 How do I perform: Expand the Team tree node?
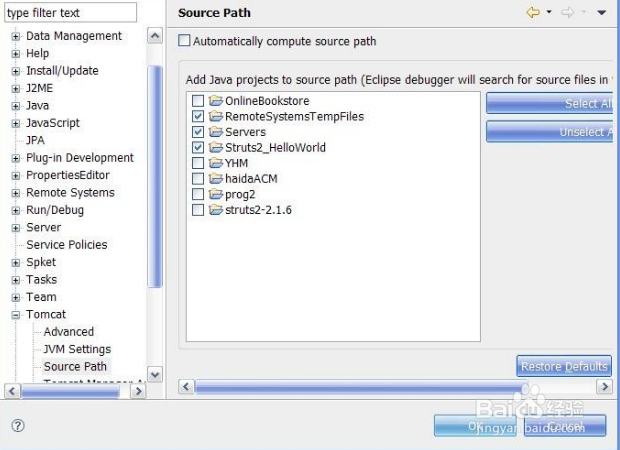click(x=15, y=297)
